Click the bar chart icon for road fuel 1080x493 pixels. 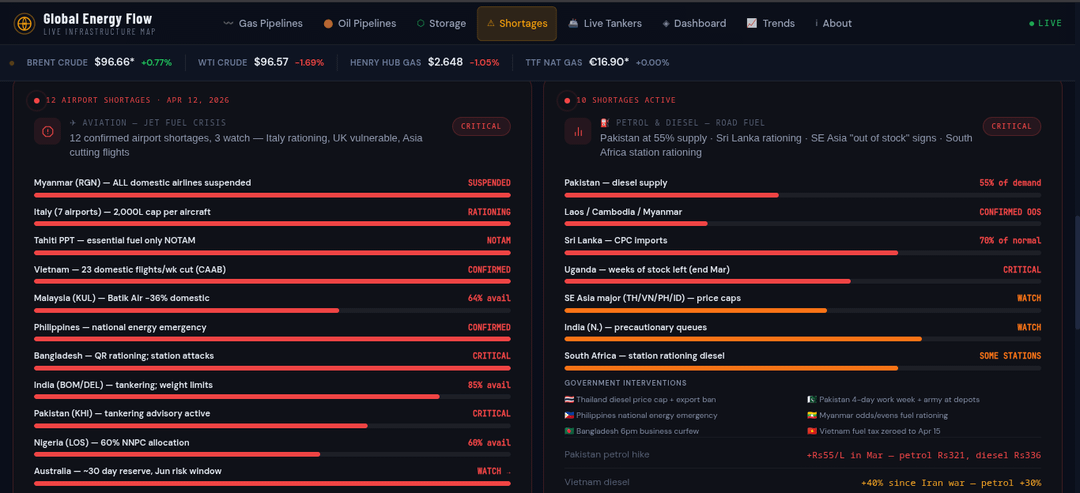click(x=578, y=131)
